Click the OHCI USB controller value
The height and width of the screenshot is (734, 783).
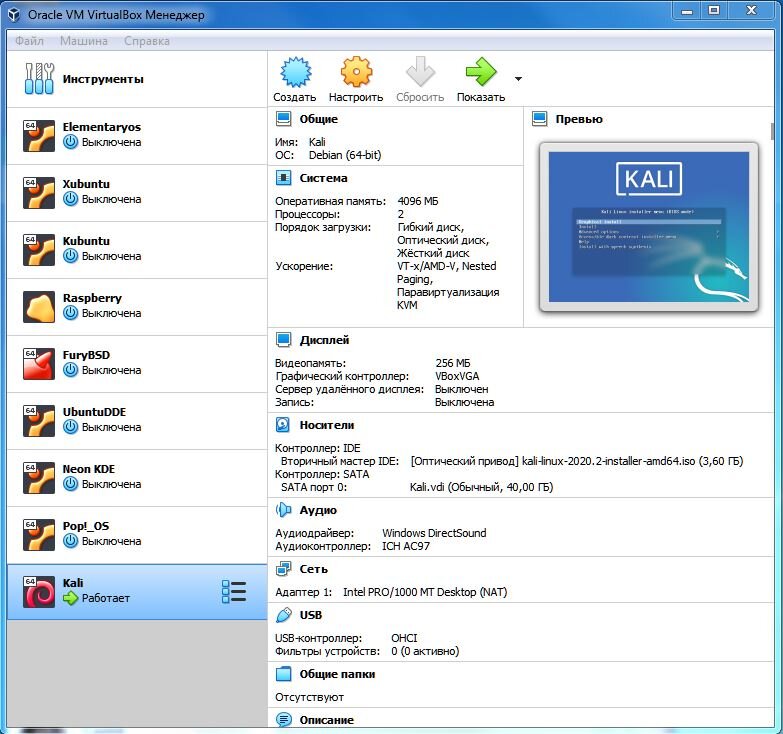[404, 638]
